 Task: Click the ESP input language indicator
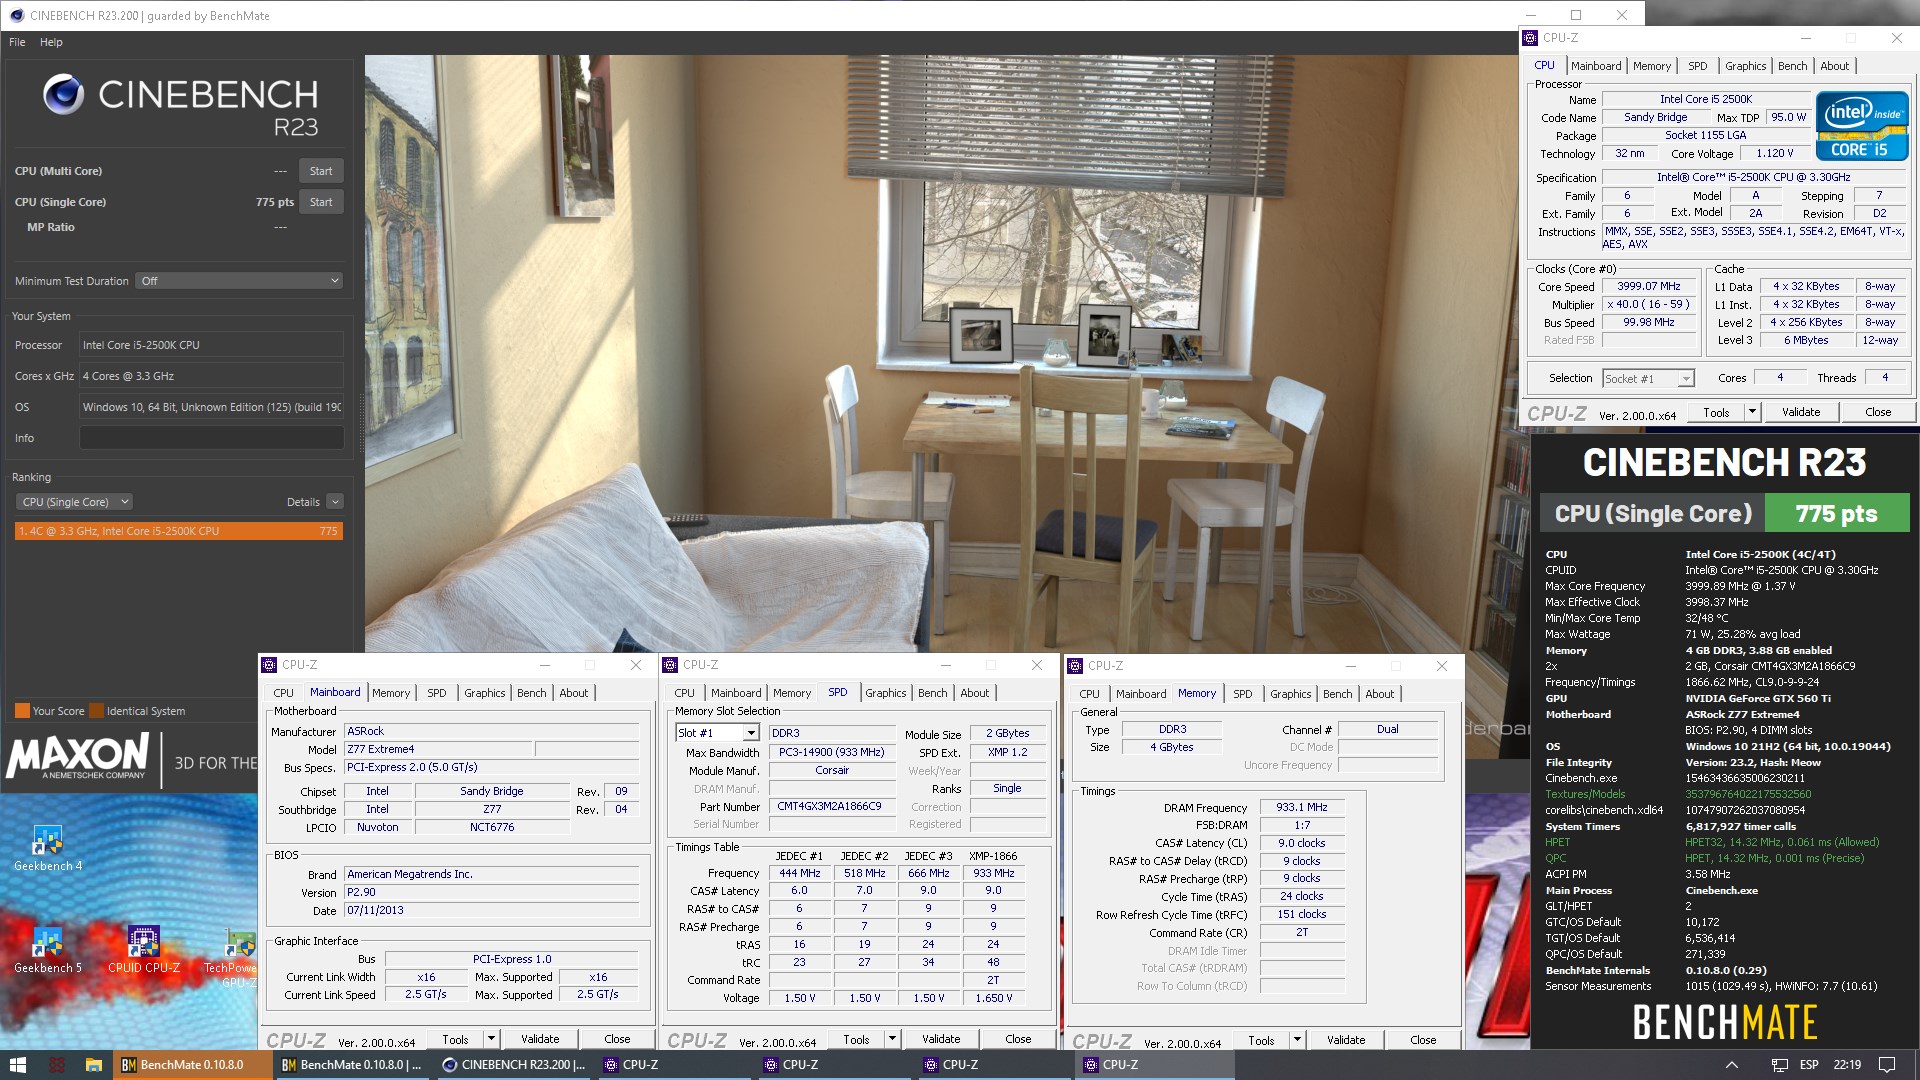click(1809, 1065)
